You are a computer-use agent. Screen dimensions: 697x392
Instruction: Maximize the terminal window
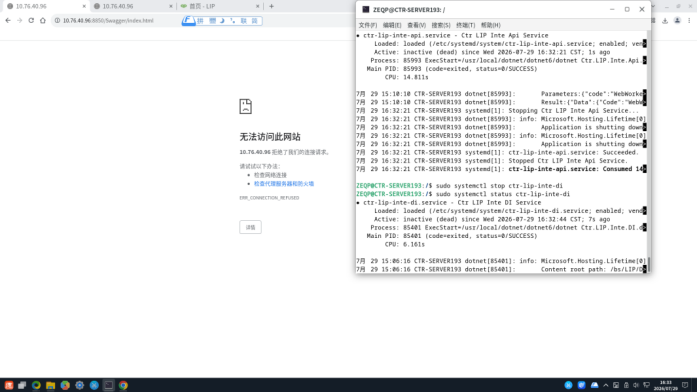point(627,9)
